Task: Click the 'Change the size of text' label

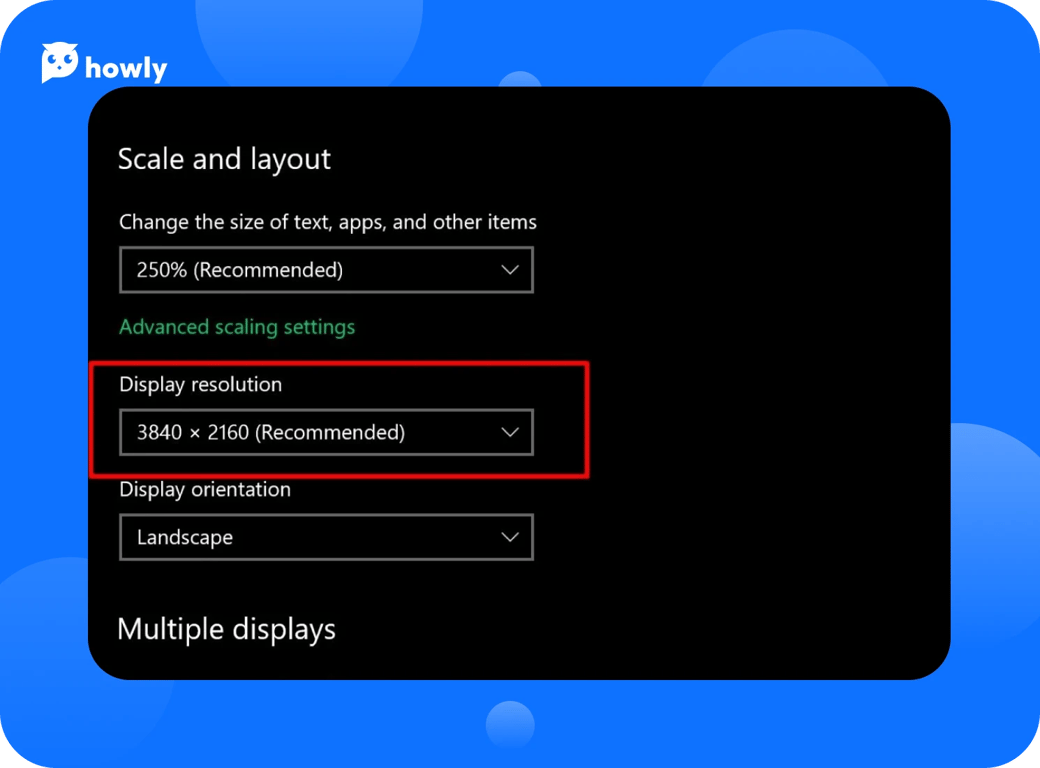Action: [x=328, y=222]
